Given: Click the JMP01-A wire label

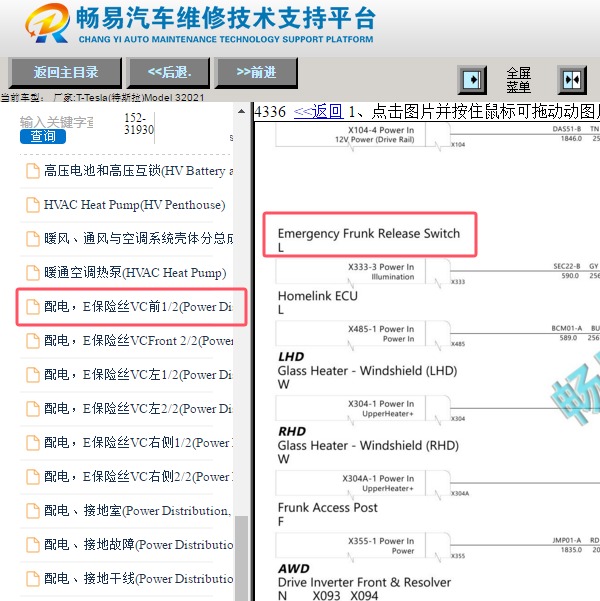Looking at the screenshot, I should click(567, 540).
